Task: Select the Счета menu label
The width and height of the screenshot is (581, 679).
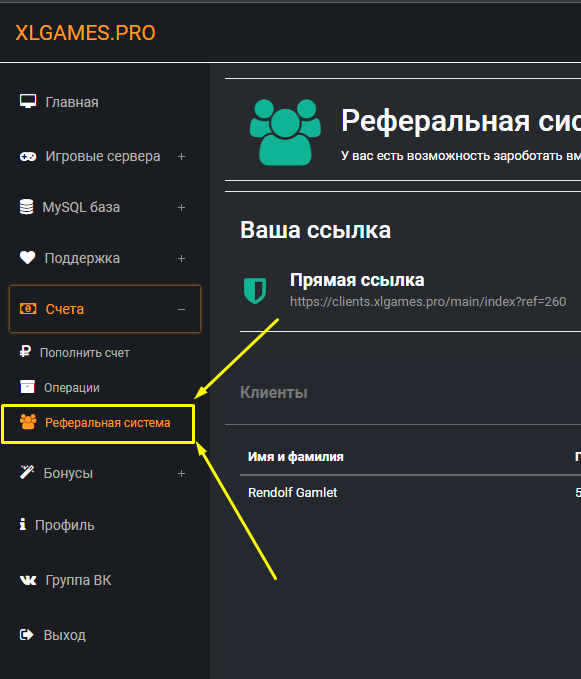Action: (65, 309)
